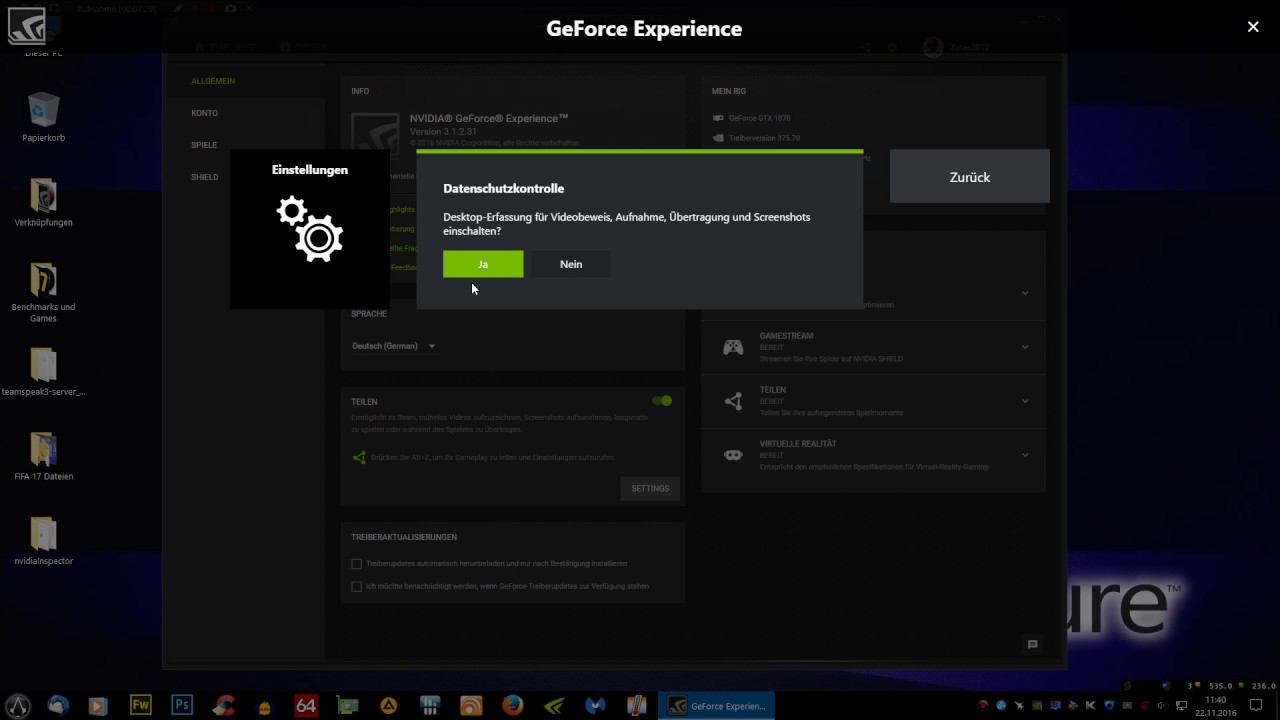The height and width of the screenshot is (720, 1280).
Task: Select the Benchmarks und Games folder
Action: pyautogui.click(x=43, y=292)
